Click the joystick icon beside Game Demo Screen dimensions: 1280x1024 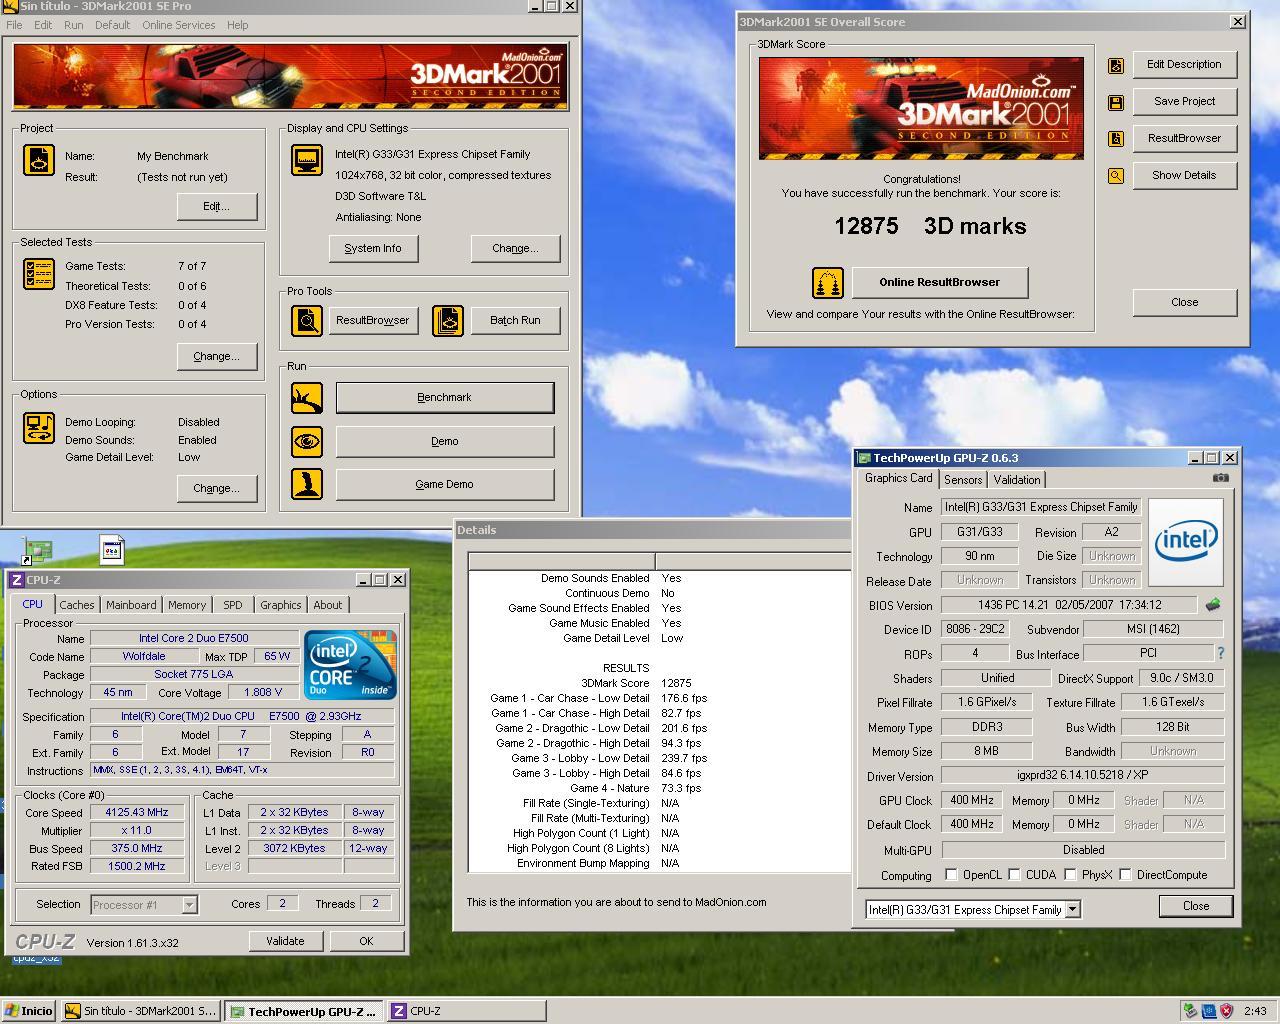(x=307, y=484)
